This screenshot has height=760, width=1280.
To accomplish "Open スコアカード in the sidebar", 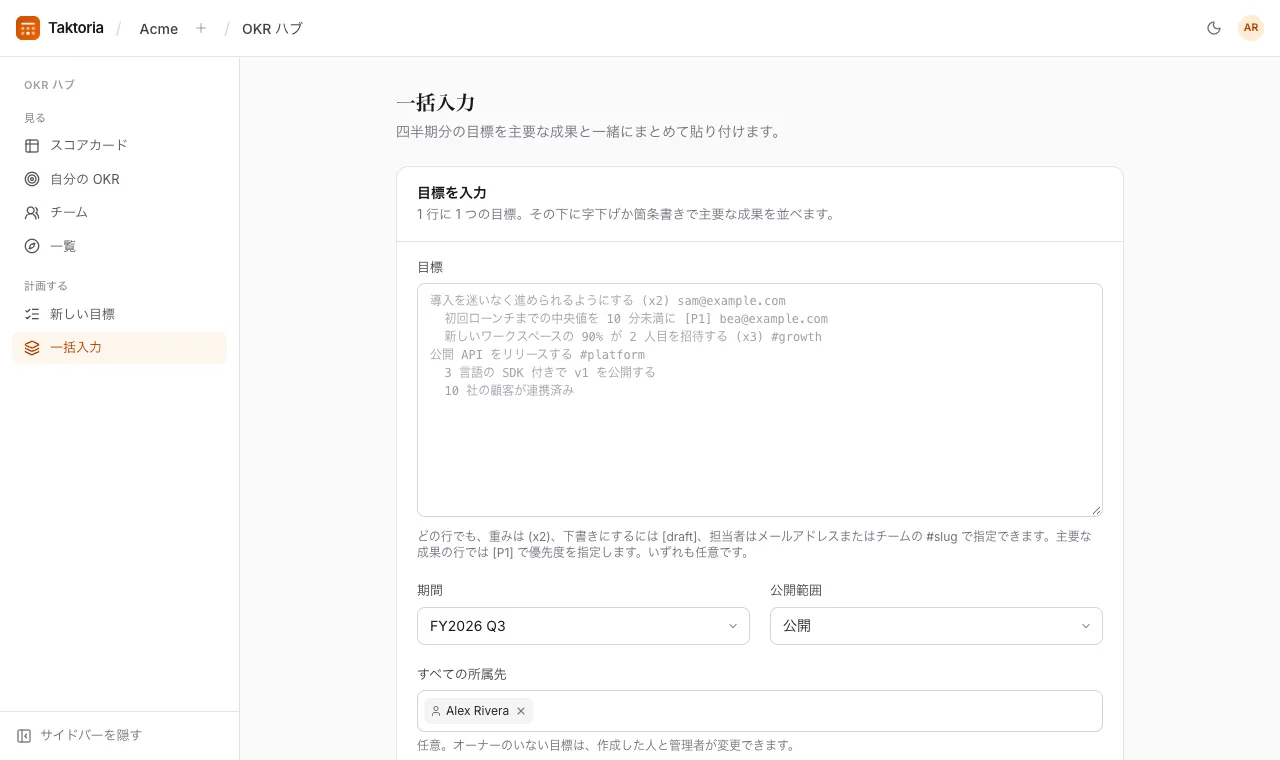I will point(119,145).
